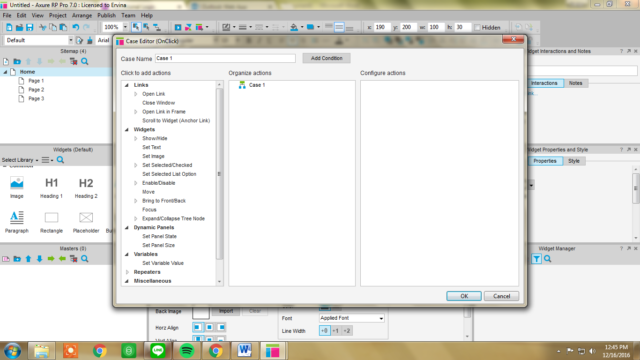Switch to the Notes tab
The image size is (640, 360).
click(576, 83)
